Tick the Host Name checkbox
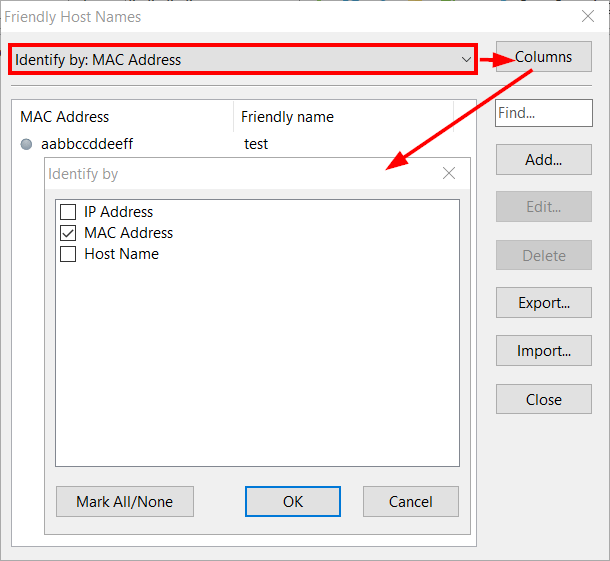Image resolution: width=610 pixels, height=561 pixels. click(x=68, y=254)
